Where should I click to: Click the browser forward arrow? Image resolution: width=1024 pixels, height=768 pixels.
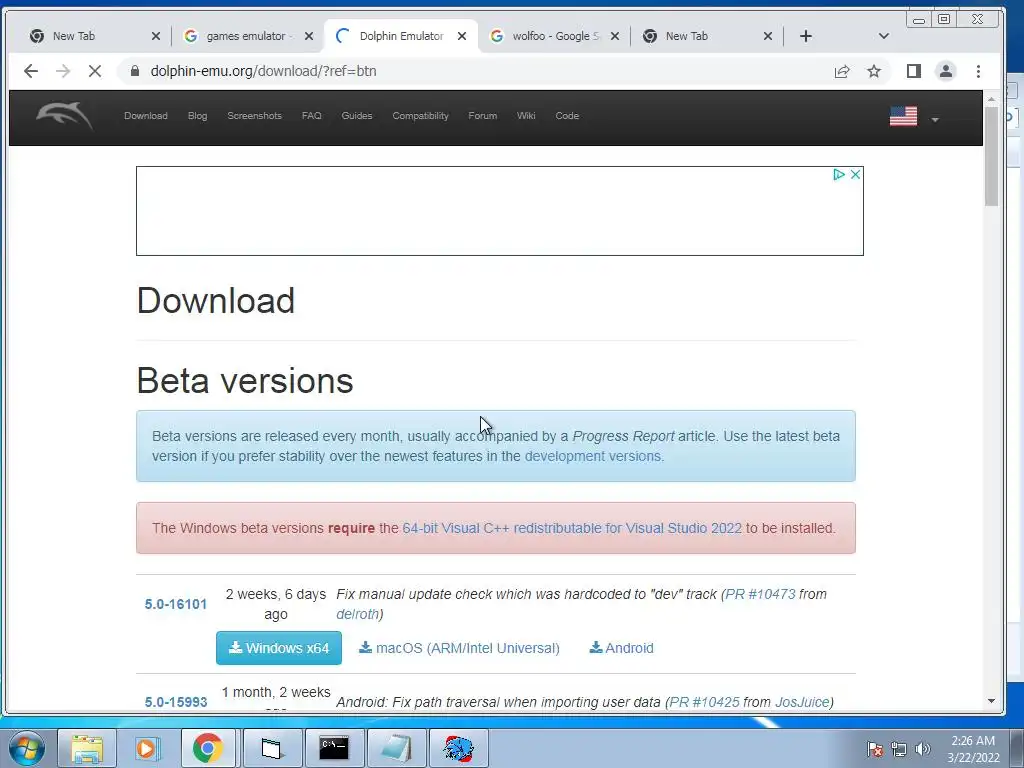click(63, 71)
